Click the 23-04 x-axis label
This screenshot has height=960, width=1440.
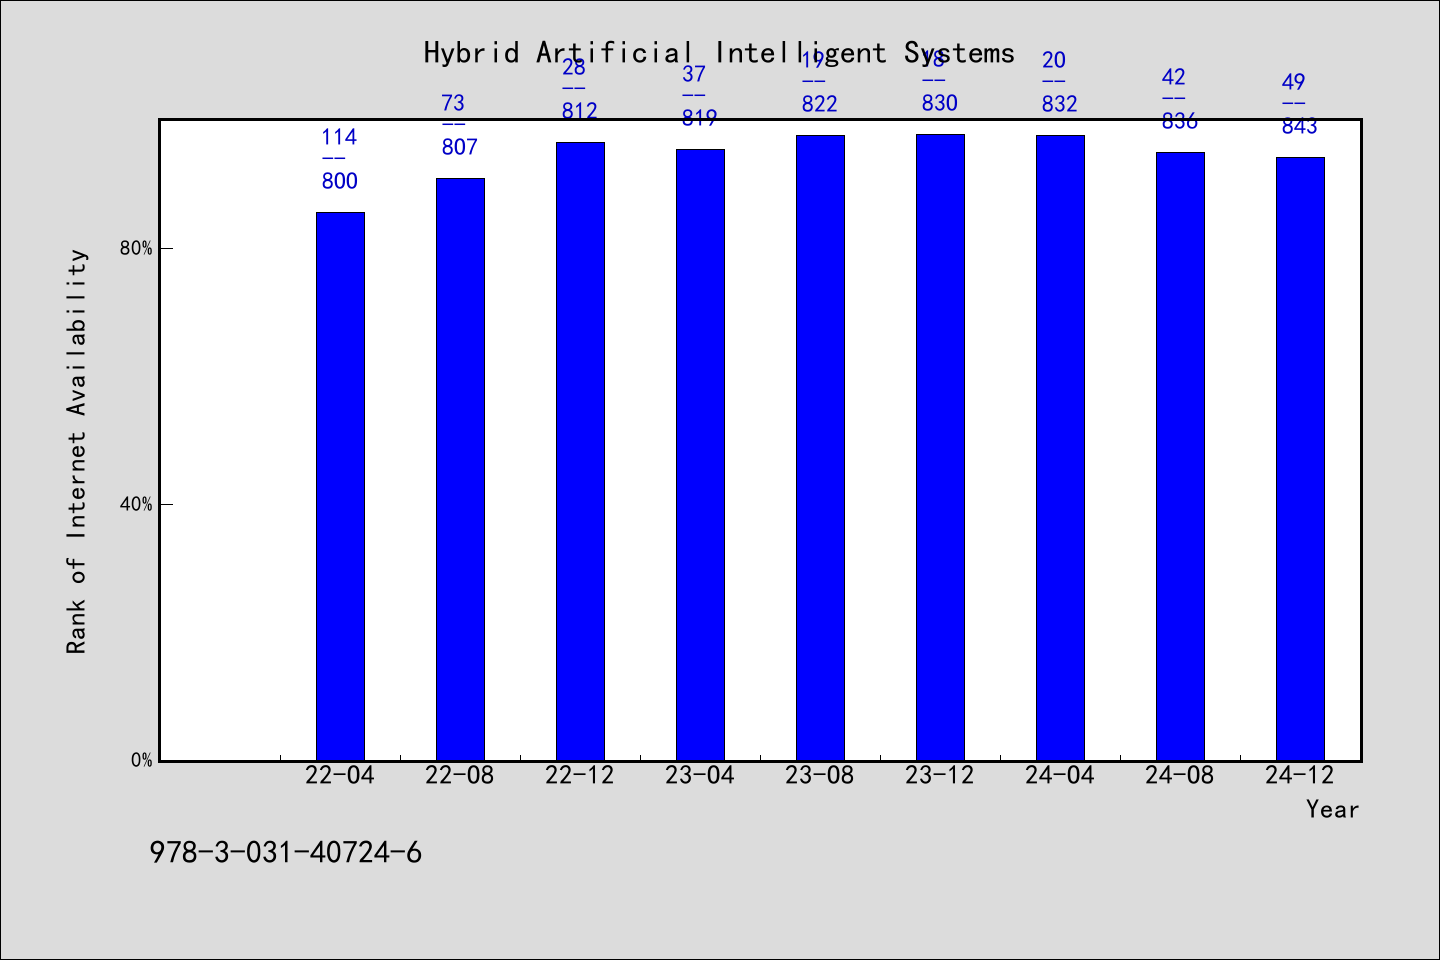tap(700, 775)
